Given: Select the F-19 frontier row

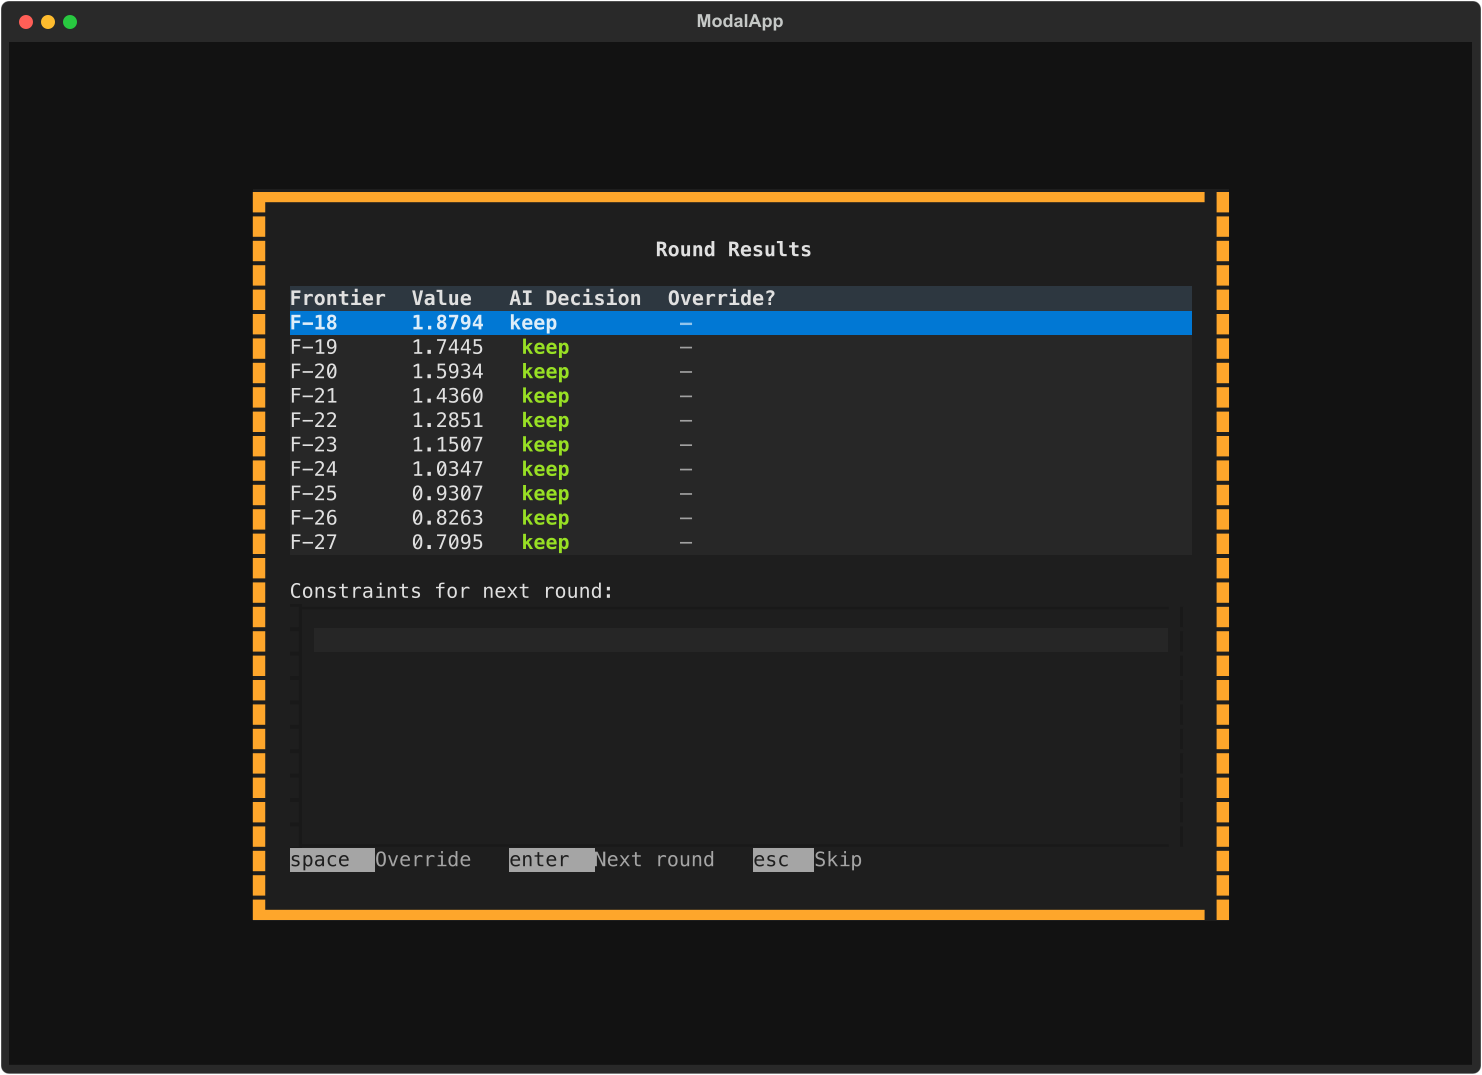Looking at the screenshot, I should coord(740,347).
